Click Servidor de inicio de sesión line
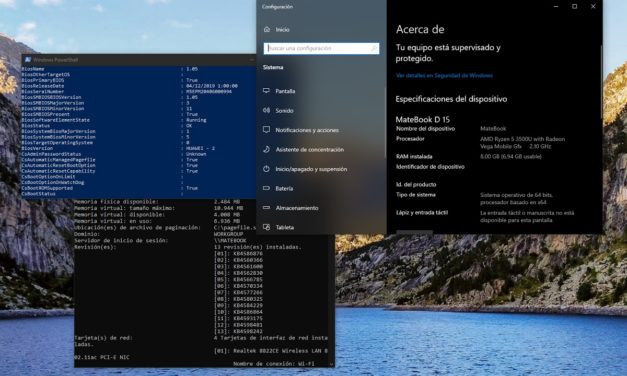Screen dimensions: 627x376 click(x=160, y=240)
